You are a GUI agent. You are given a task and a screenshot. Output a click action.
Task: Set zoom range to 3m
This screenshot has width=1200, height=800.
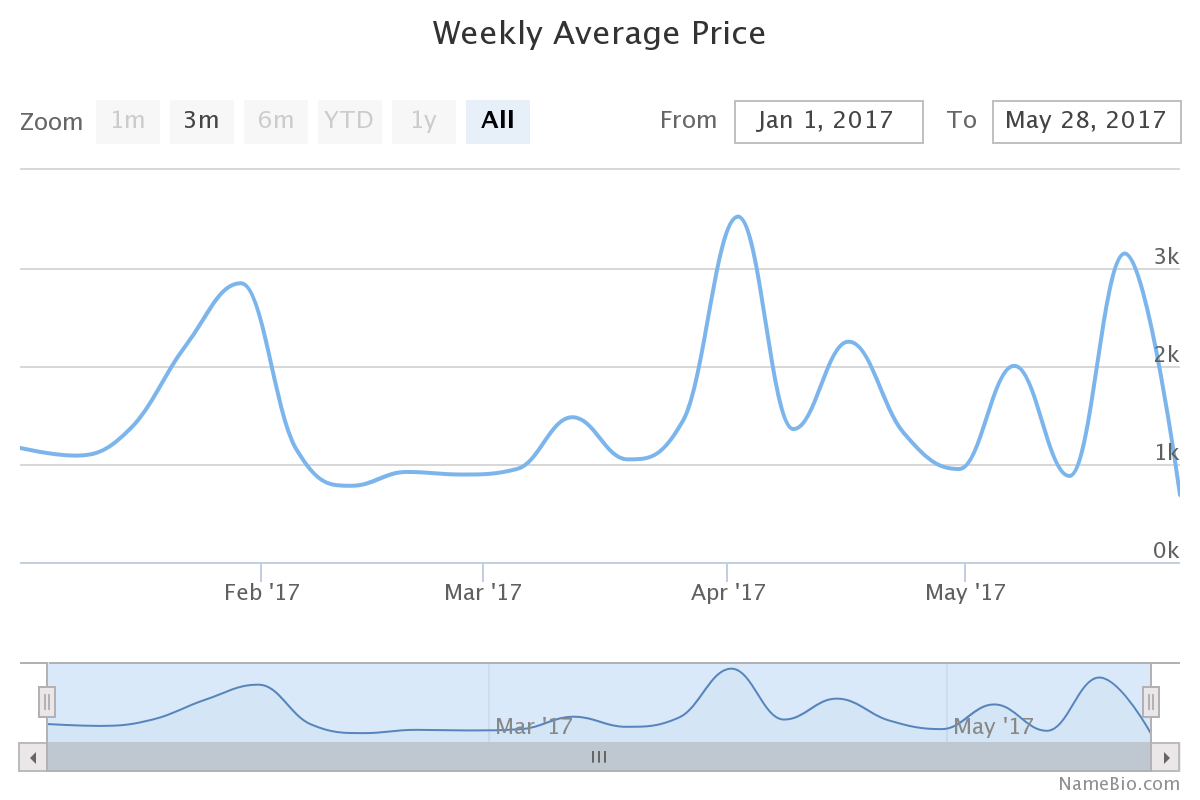[x=202, y=122]
